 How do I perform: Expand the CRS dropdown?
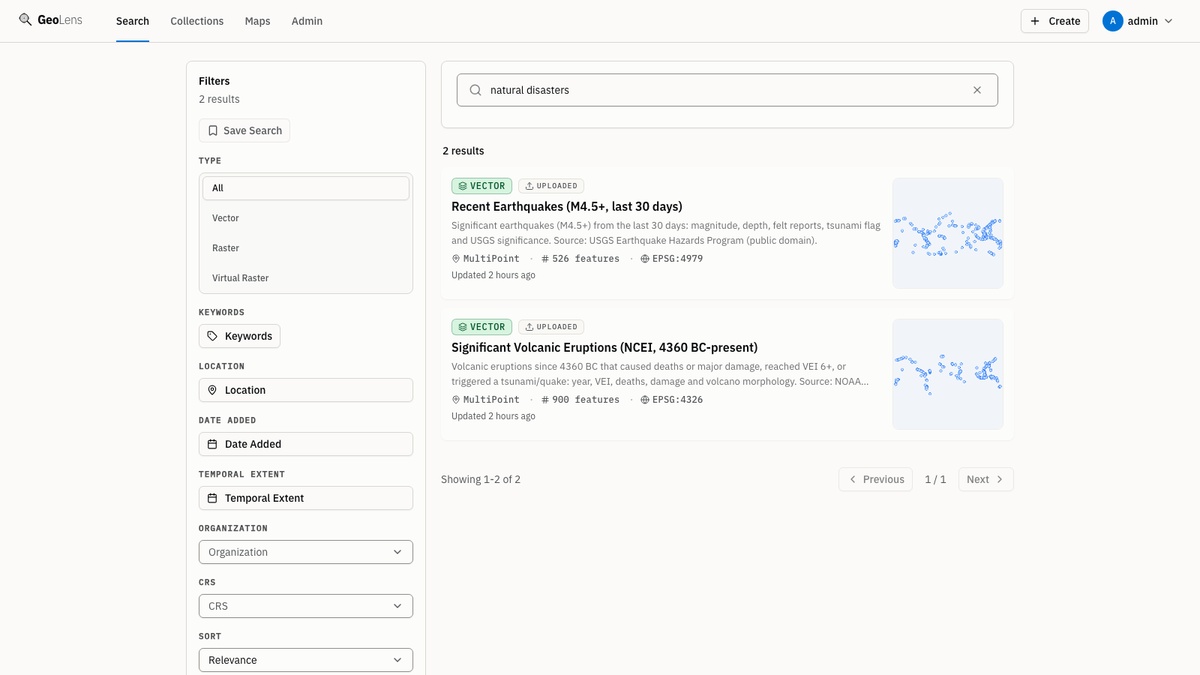(306, 606)
